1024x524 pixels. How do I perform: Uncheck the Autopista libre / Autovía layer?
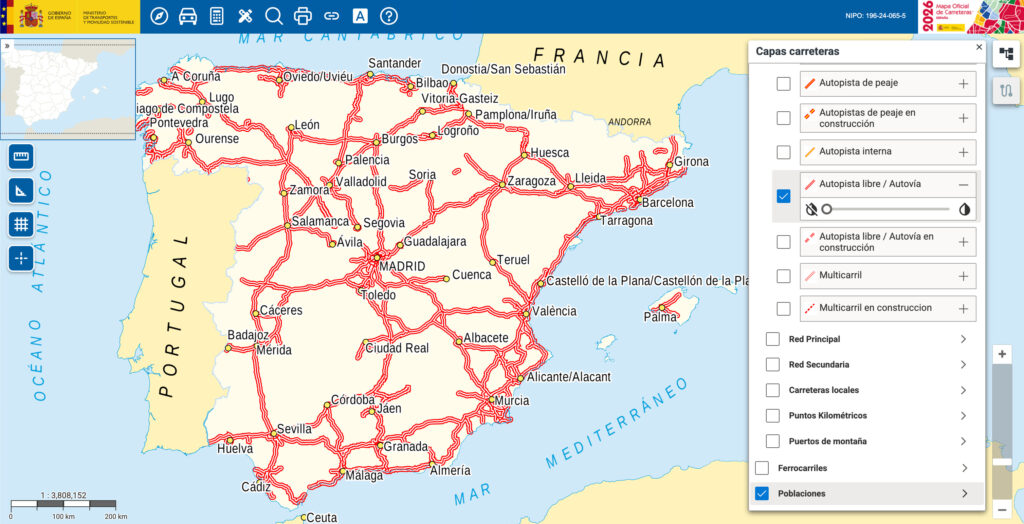[x=784, y=196]
